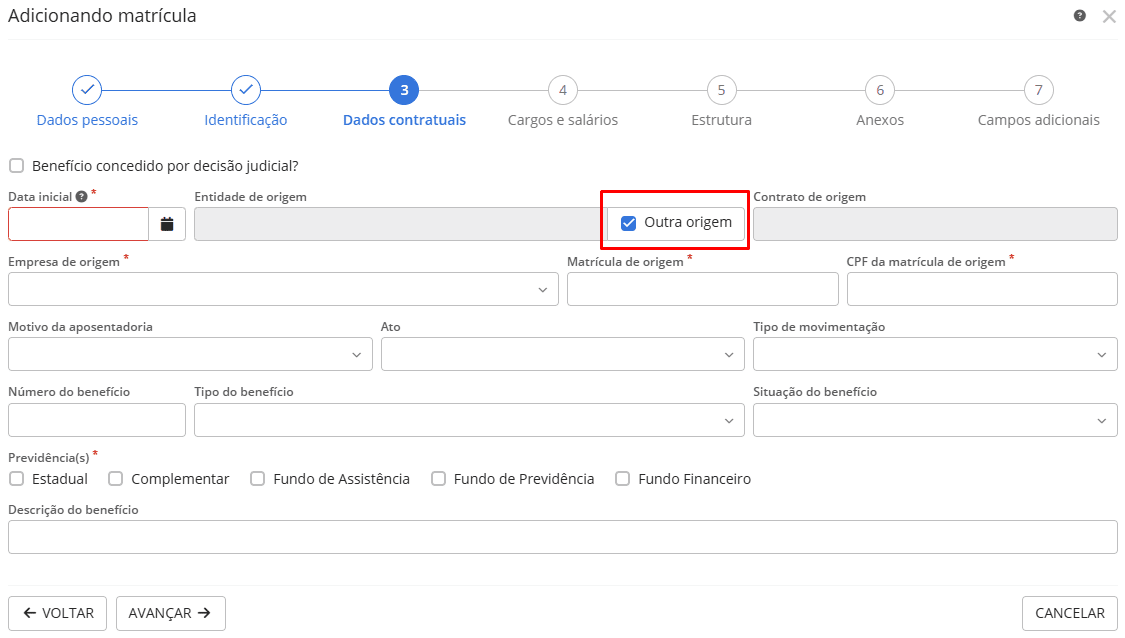
Task: Check the Fundo de Previdência option
Action: click(x=438, y=479)
